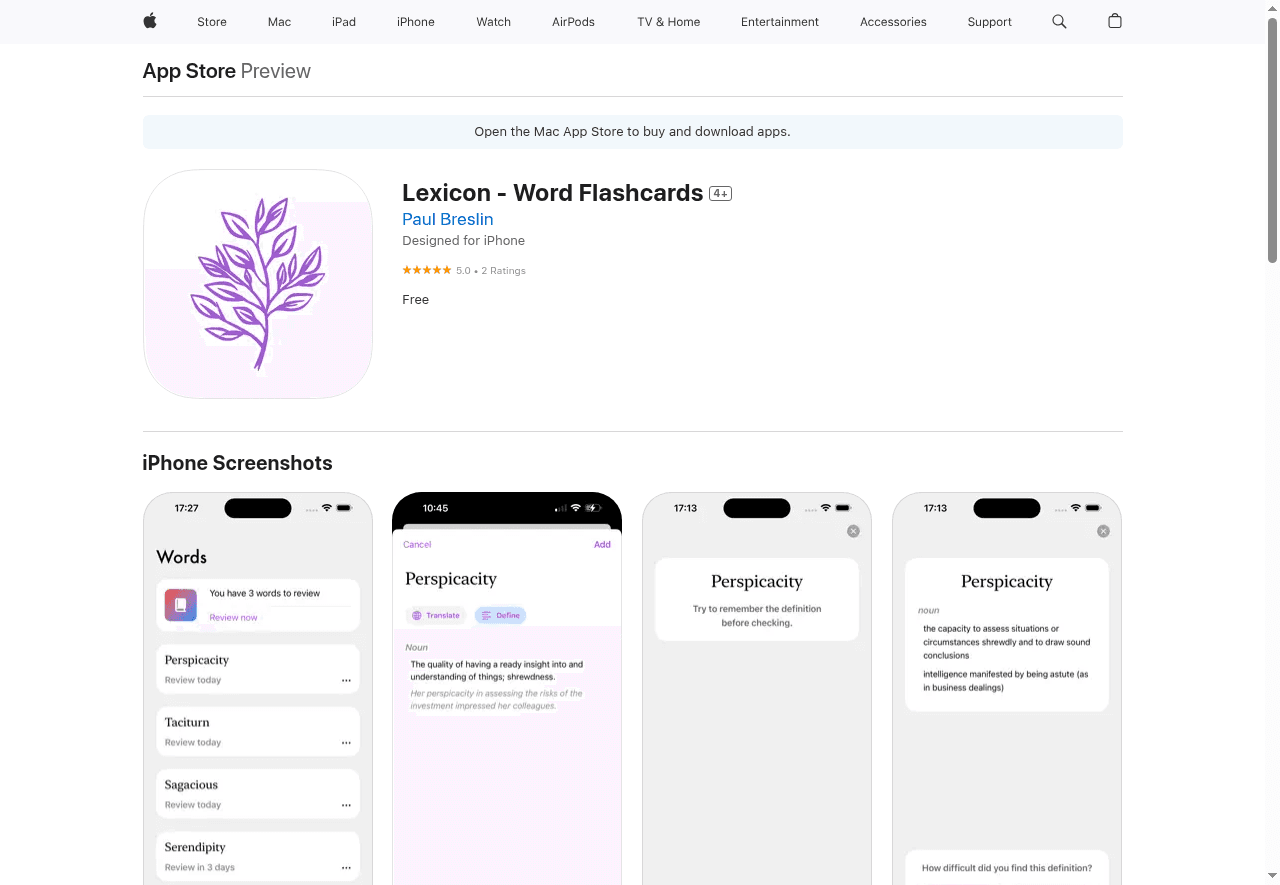Click the Lexicon purple leaf app icon
Image resolution: width=1280 pixels, height=885 pixels.
click(x=257, y=284)
